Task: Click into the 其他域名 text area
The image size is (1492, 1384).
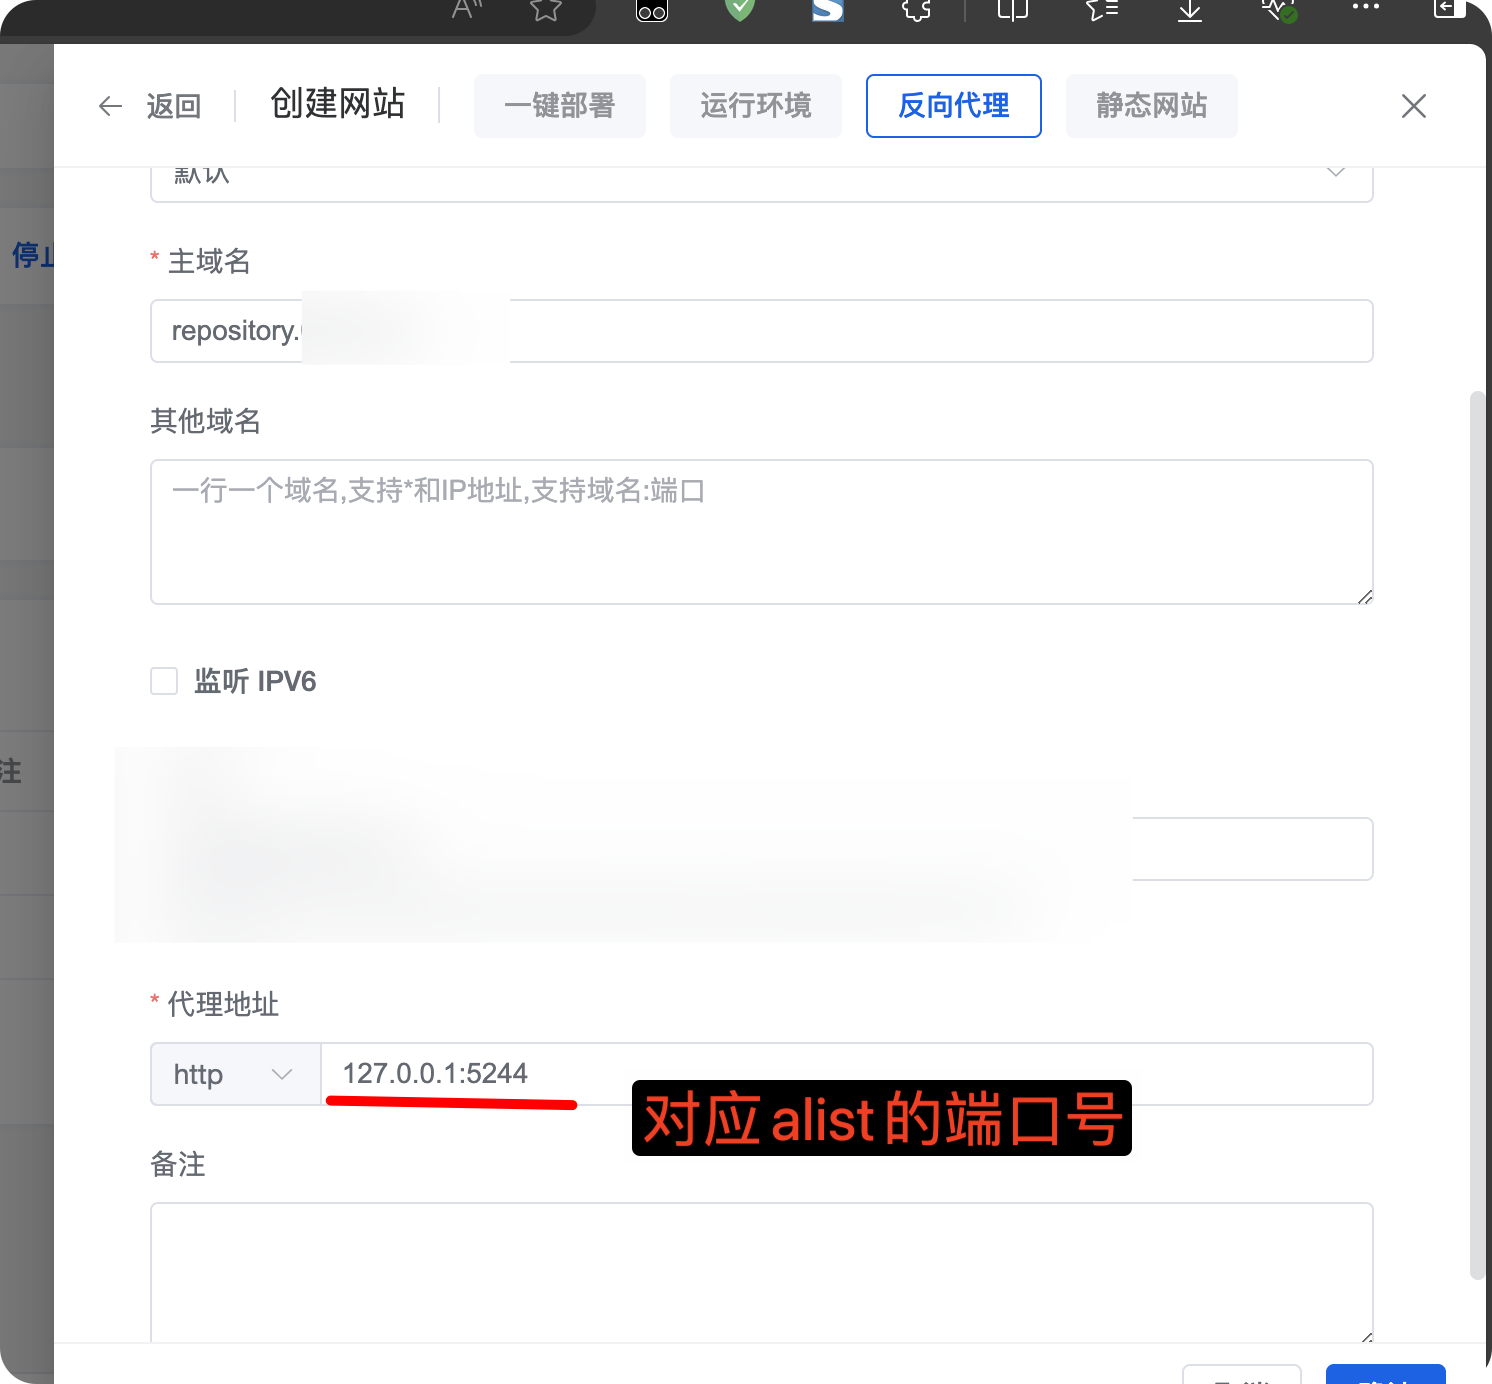Action: (762, 532)
